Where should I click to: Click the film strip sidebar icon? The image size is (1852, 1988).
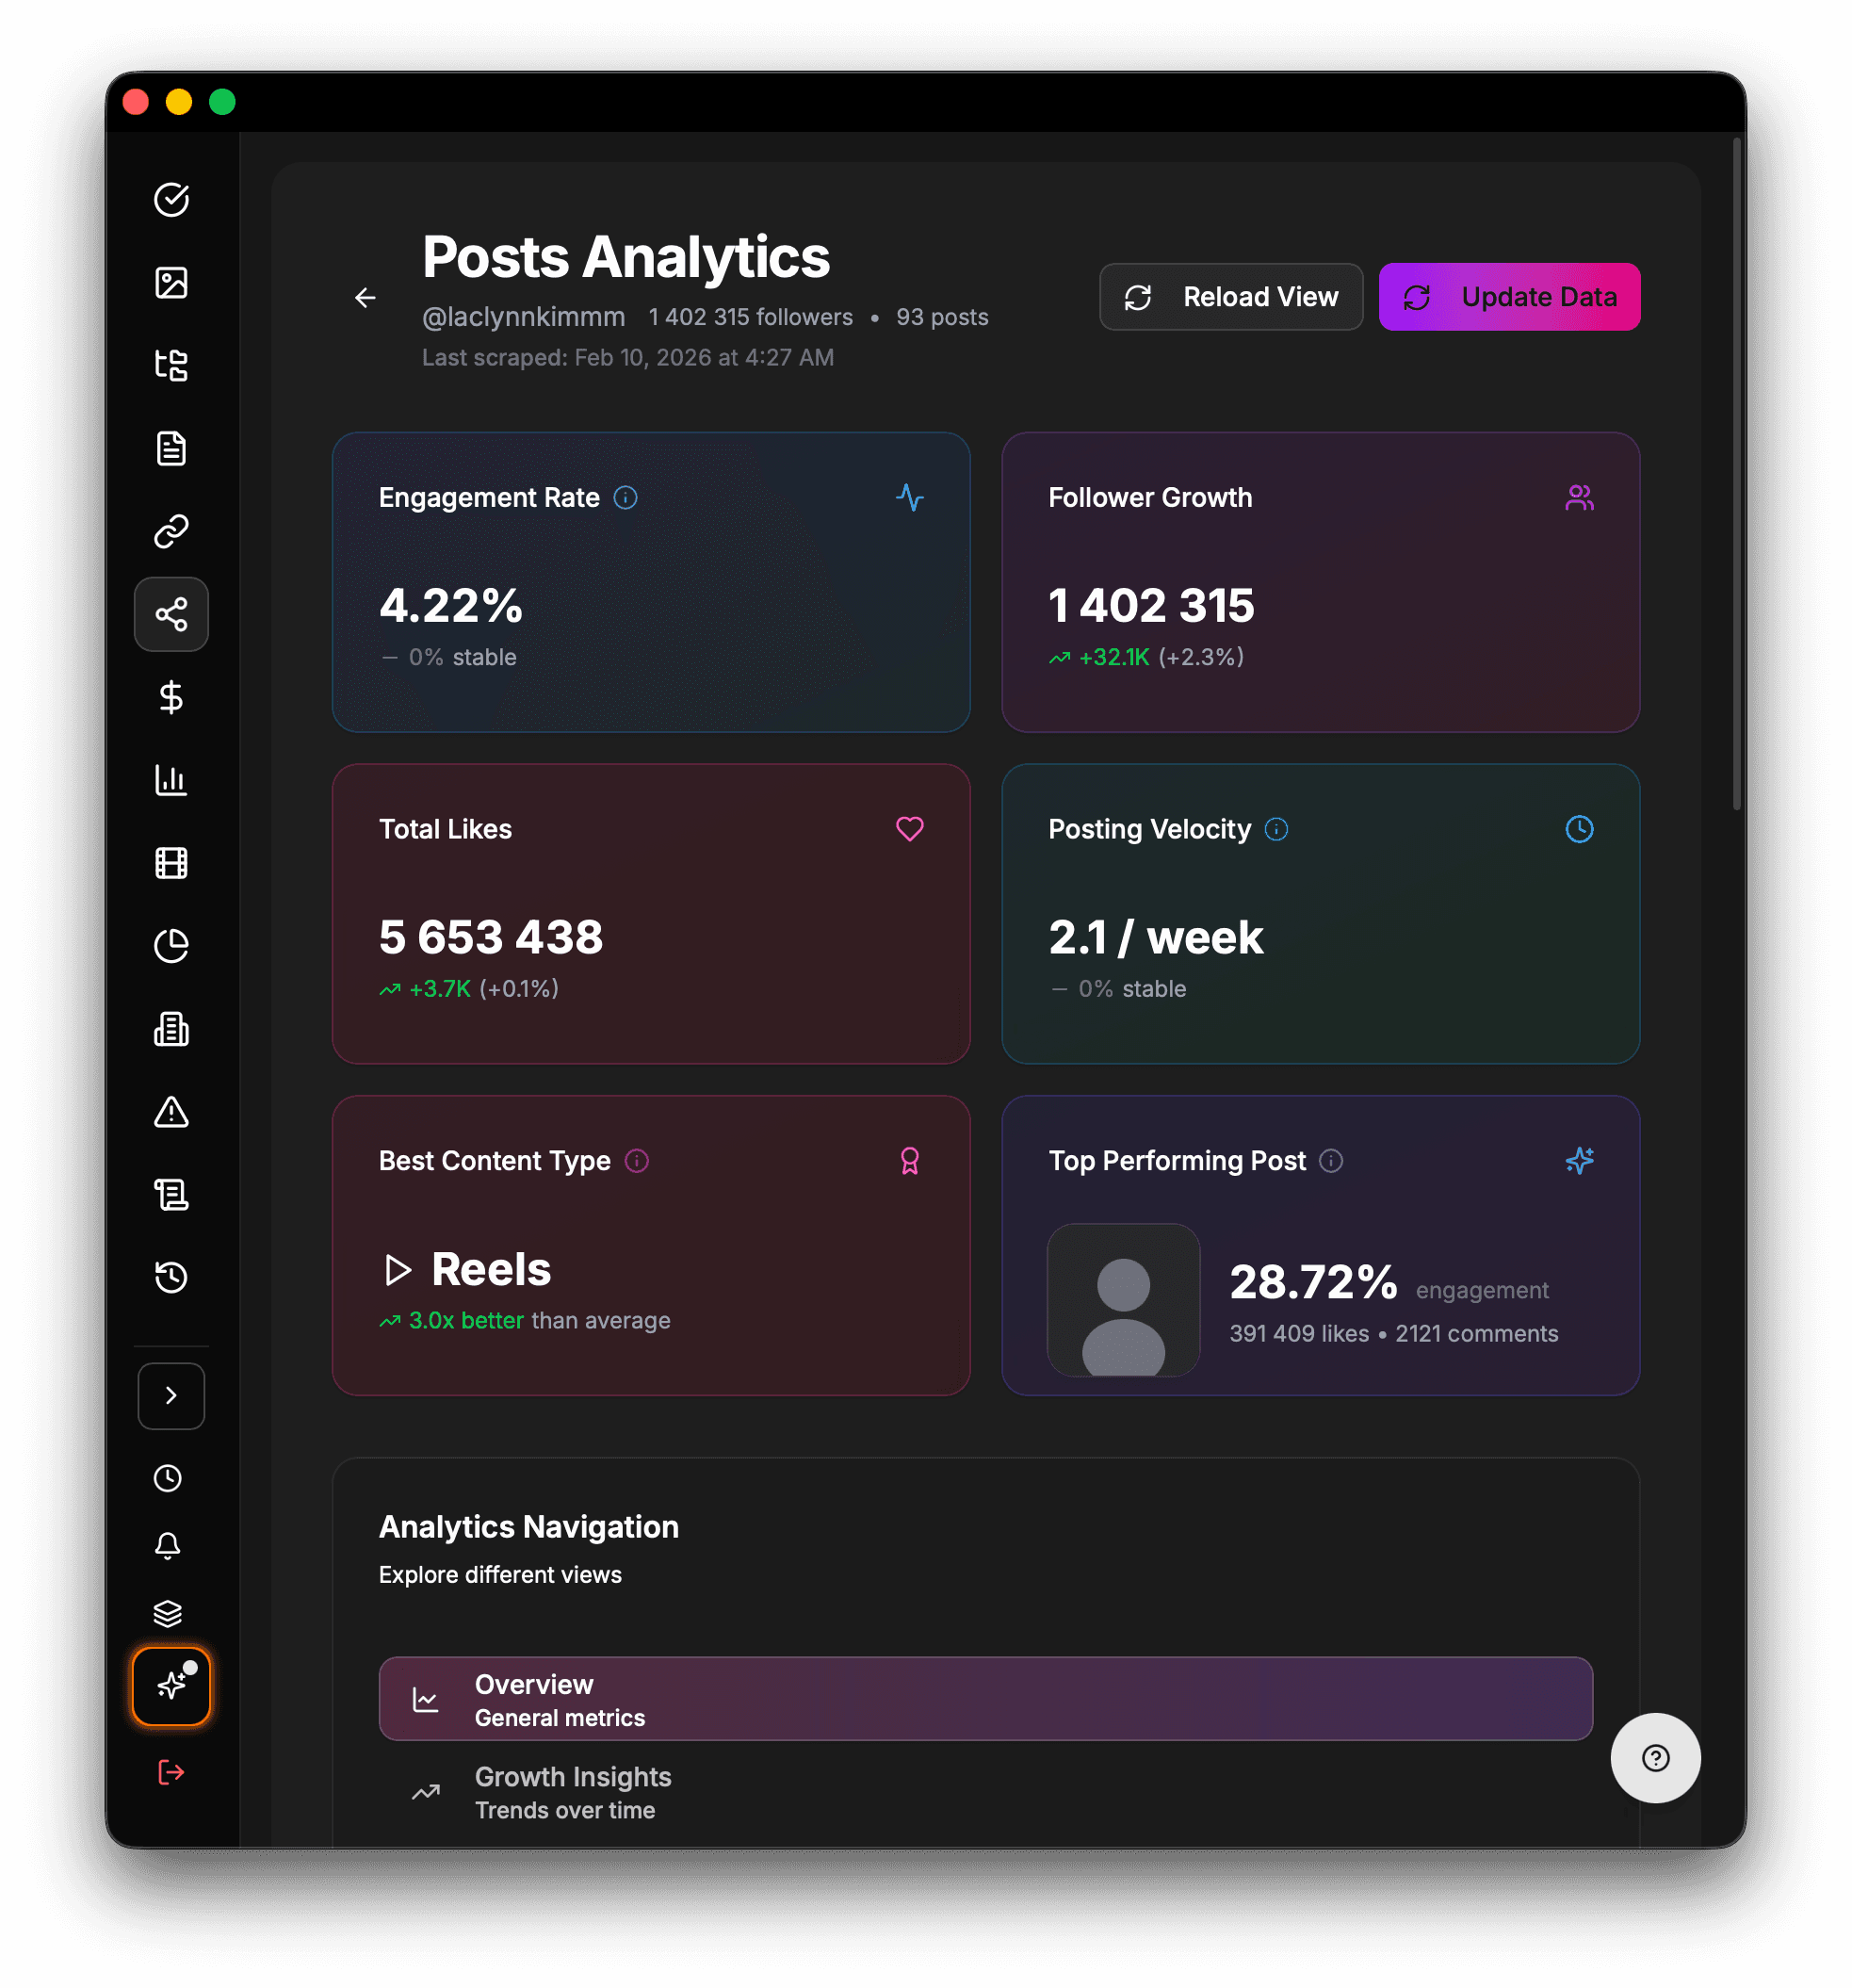171,863
